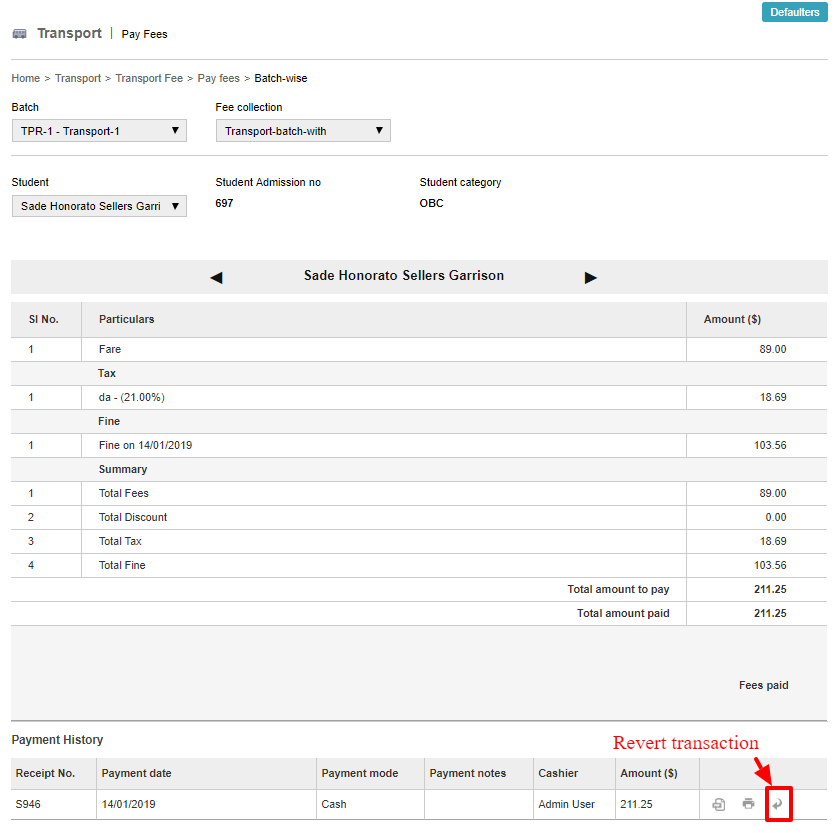
Task: Click the Defaulters button
Action: (x=794, y=12)
